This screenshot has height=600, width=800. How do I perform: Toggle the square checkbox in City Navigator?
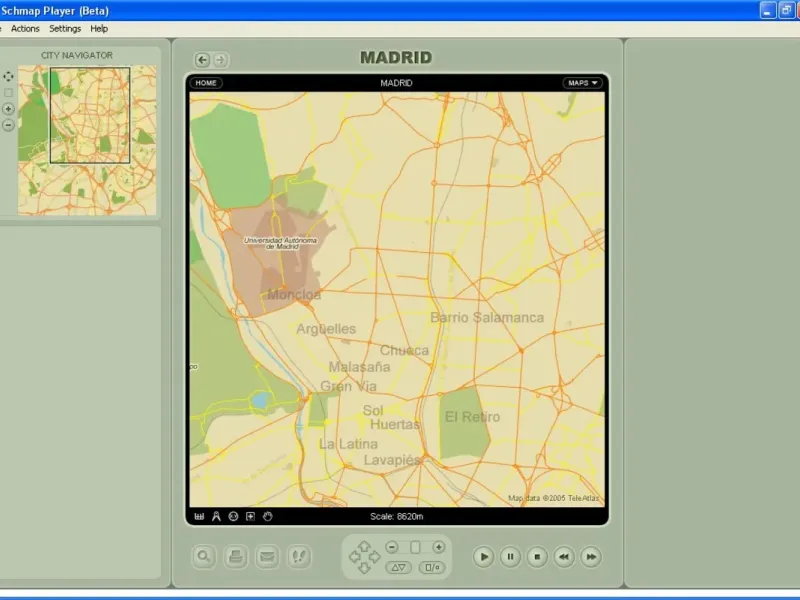9,93
